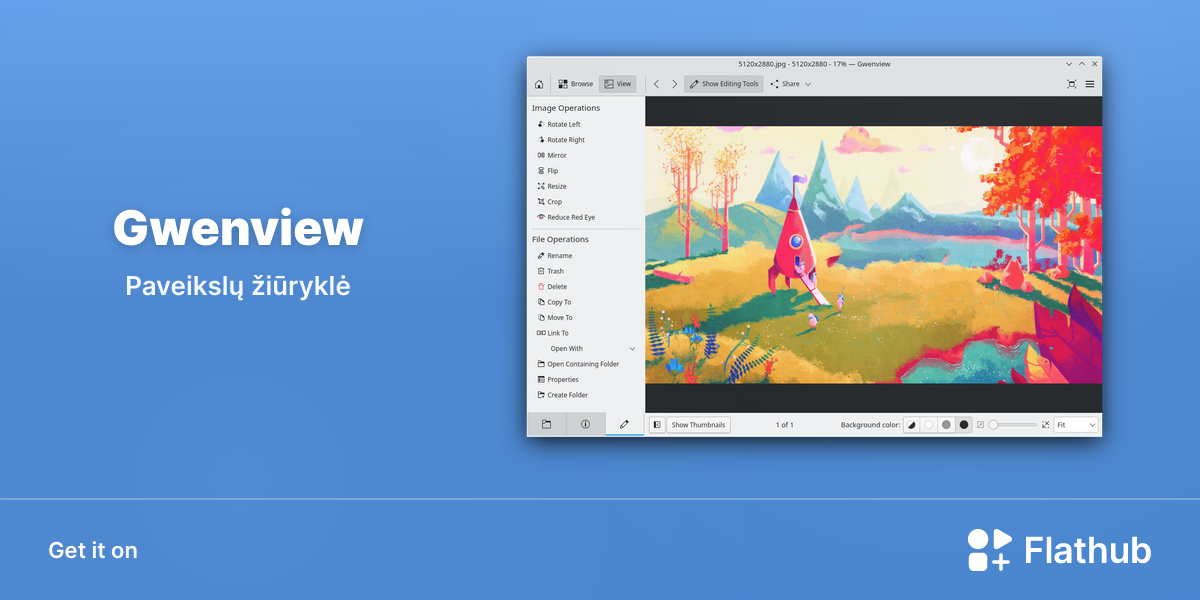Switch to View mode
The image size is (1200, 600).
[618, 84]
